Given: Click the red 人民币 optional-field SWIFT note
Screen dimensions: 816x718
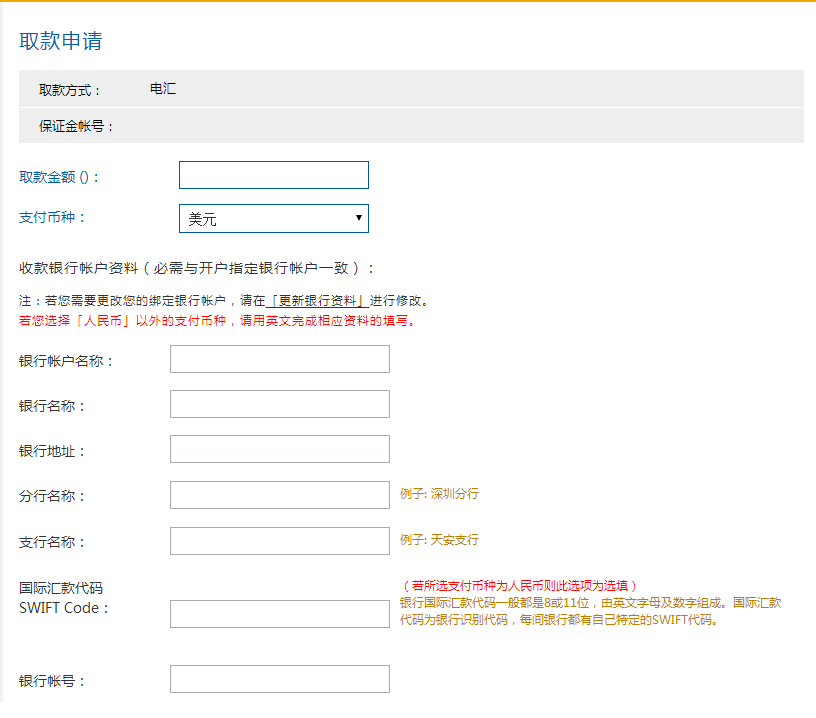Looking at the screenshot, I should [519, 585].
